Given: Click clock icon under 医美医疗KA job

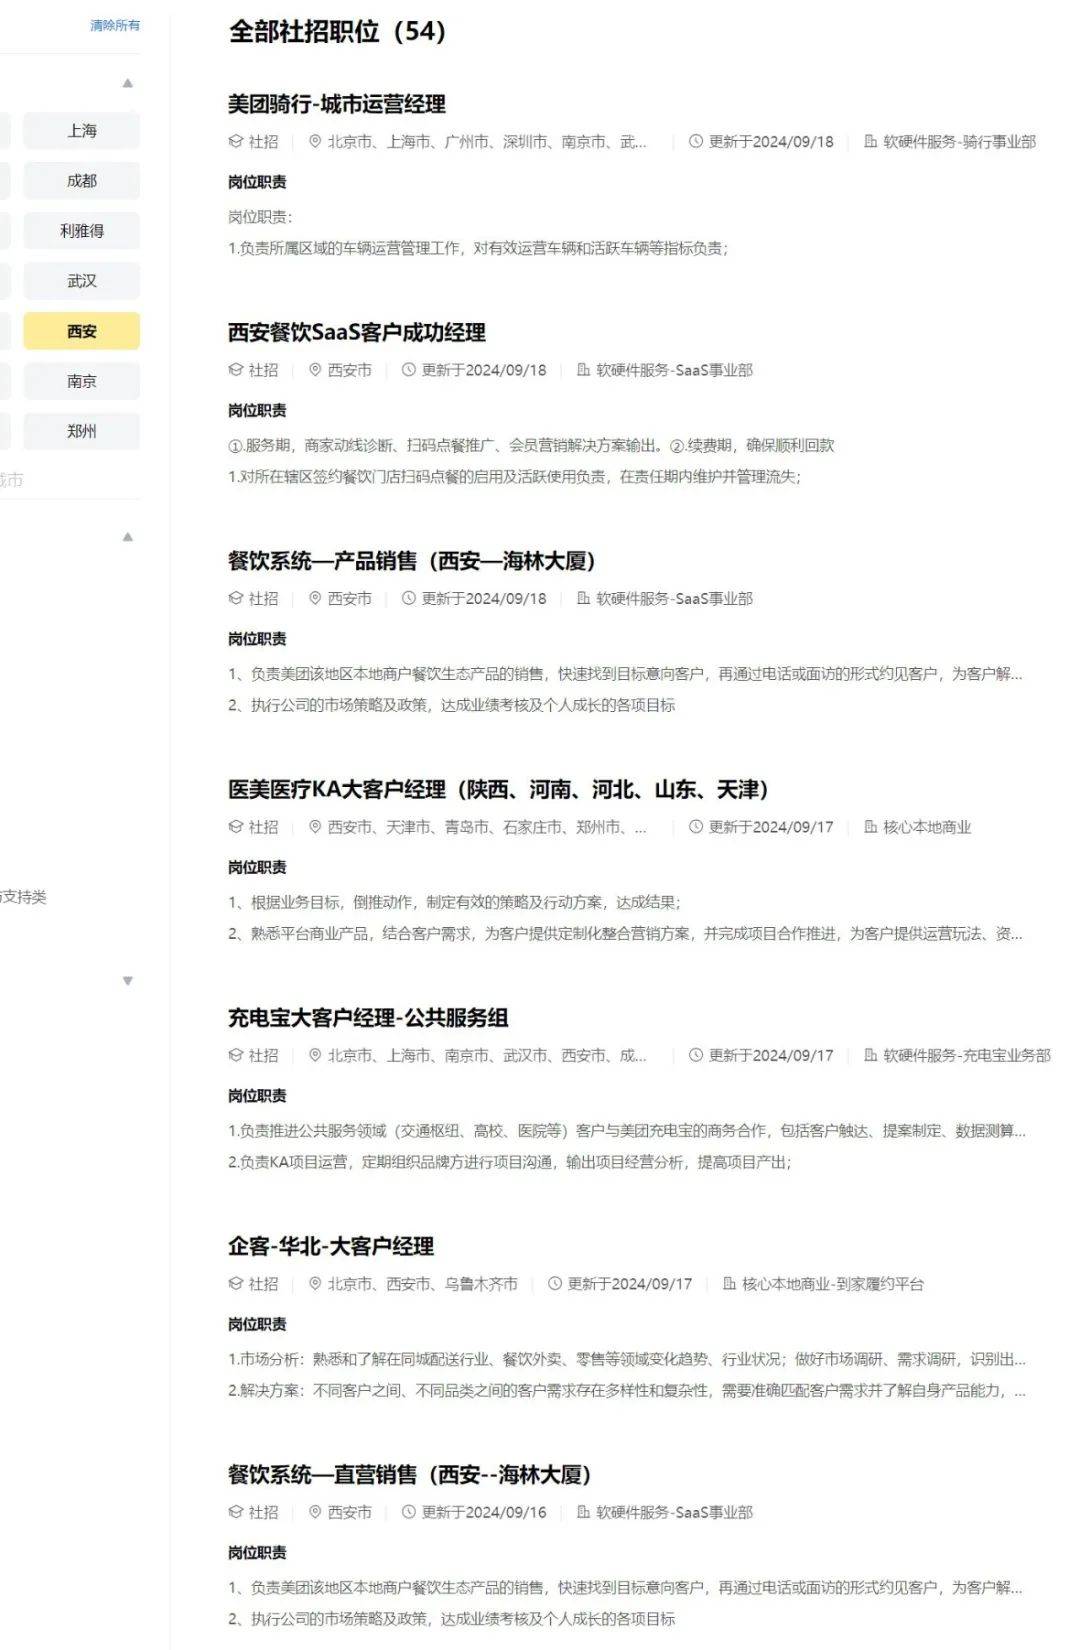Looking at the screenshot, I should (x=696, y=827).
